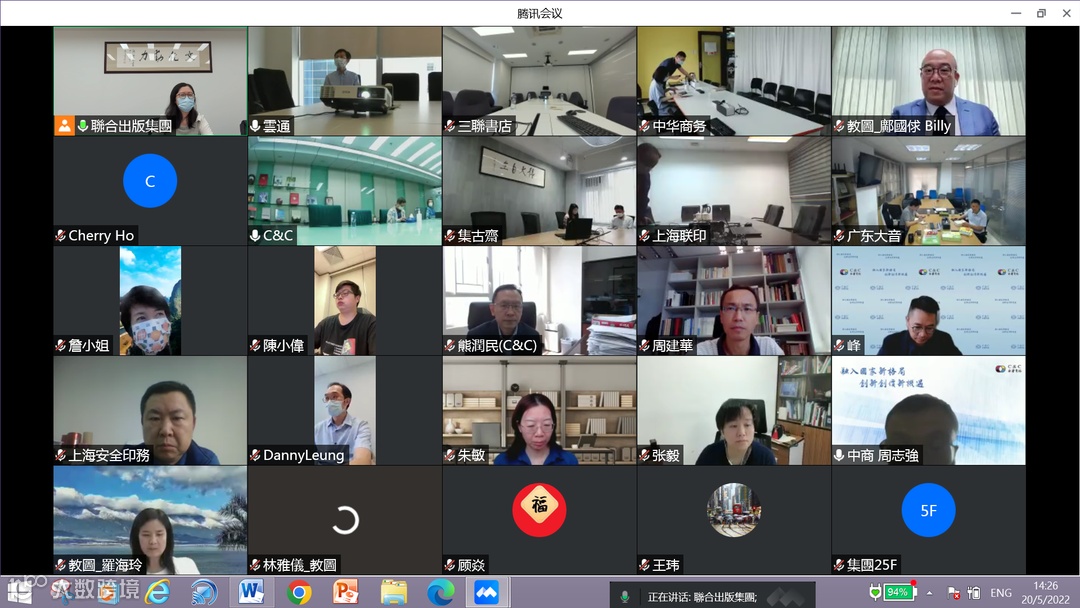Click the 正在讲话 speaking status bar

click(x=712, y=596)
